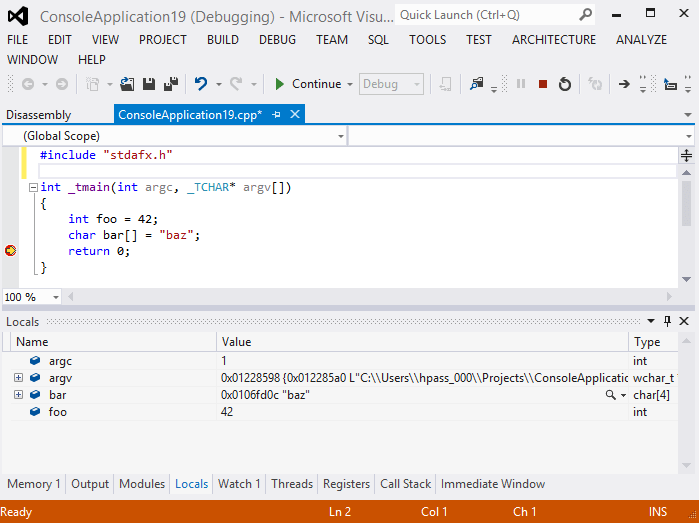This screenshot has width=699, height=523.
Task: Click the Value column header in Locals
Action: [x=423, y=342]
